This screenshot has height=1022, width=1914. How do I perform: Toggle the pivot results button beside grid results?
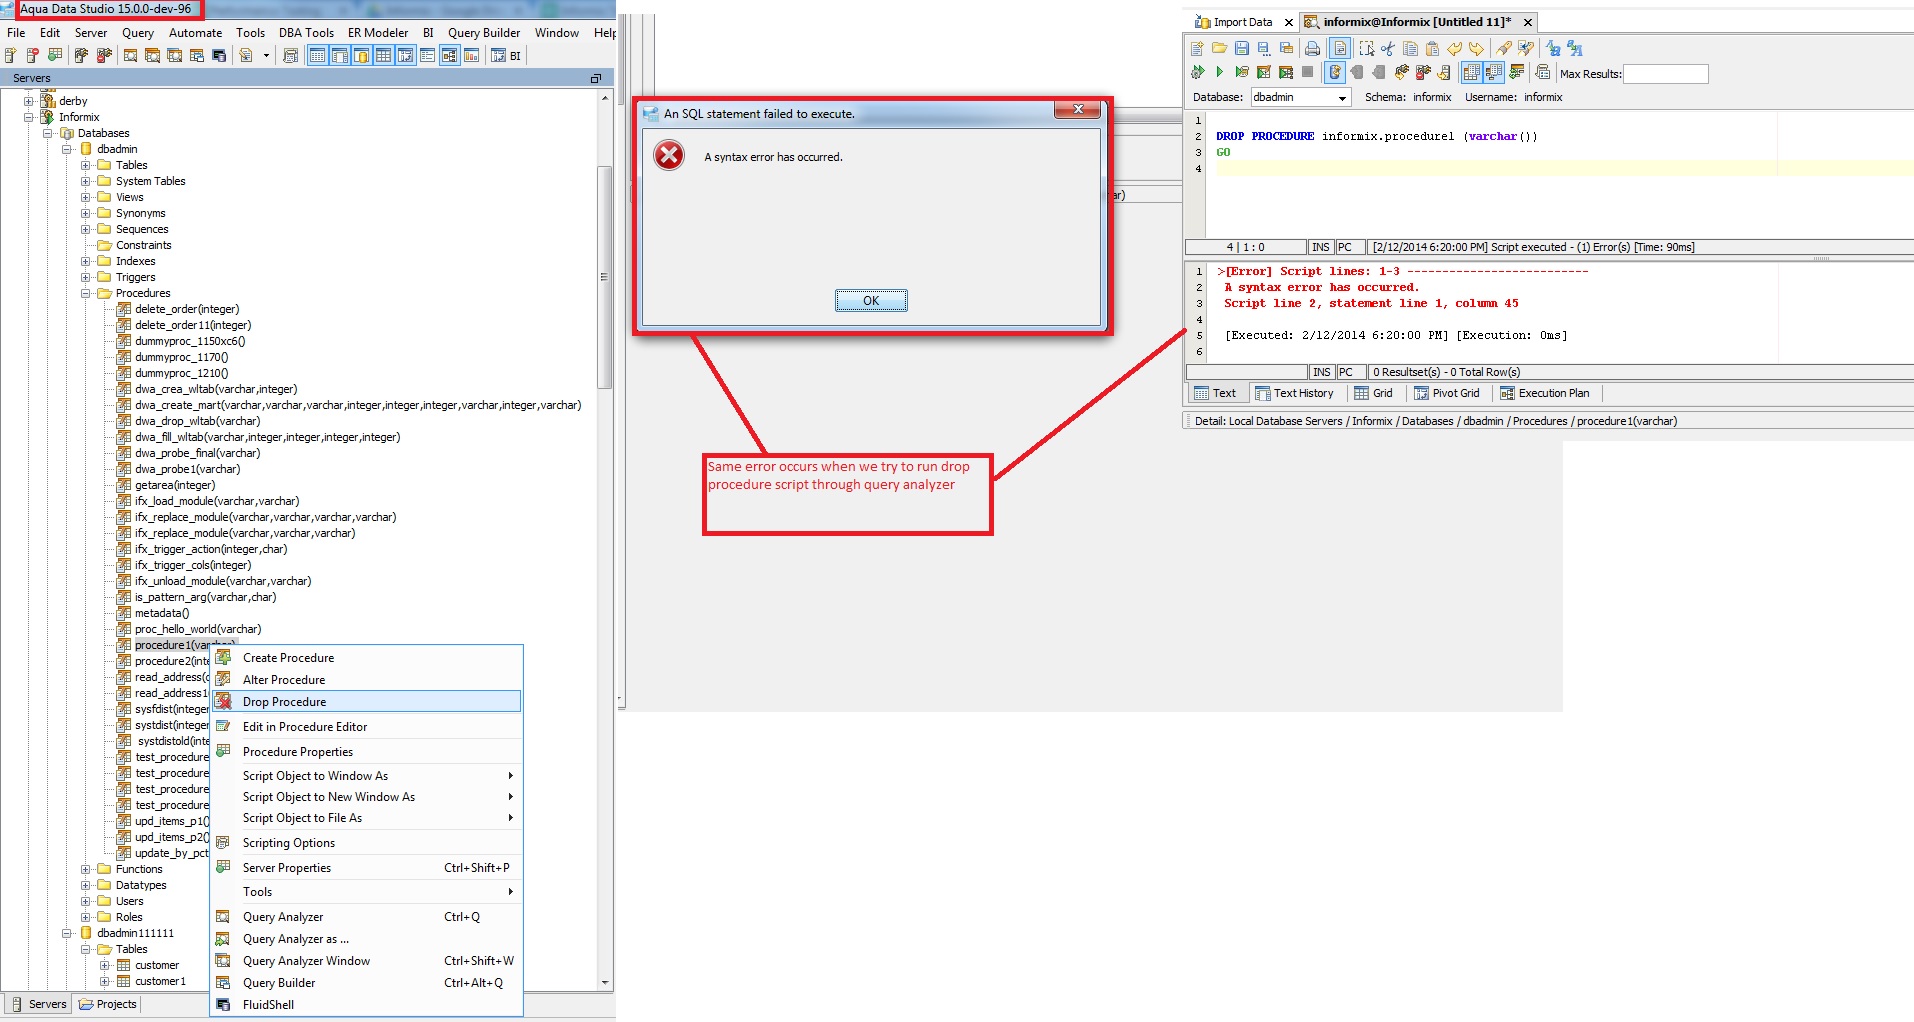coord(1493,72)
